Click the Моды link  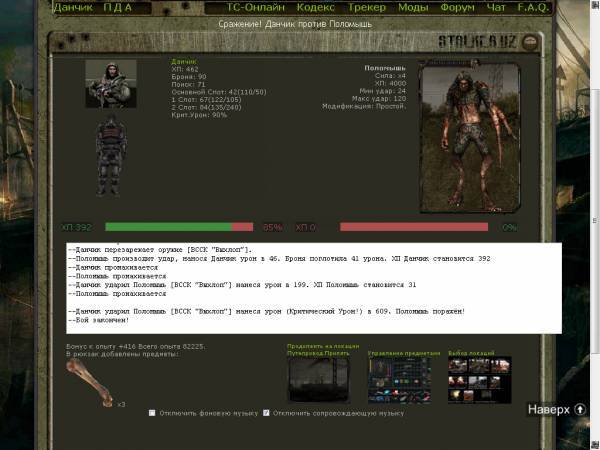click(414, 7)
